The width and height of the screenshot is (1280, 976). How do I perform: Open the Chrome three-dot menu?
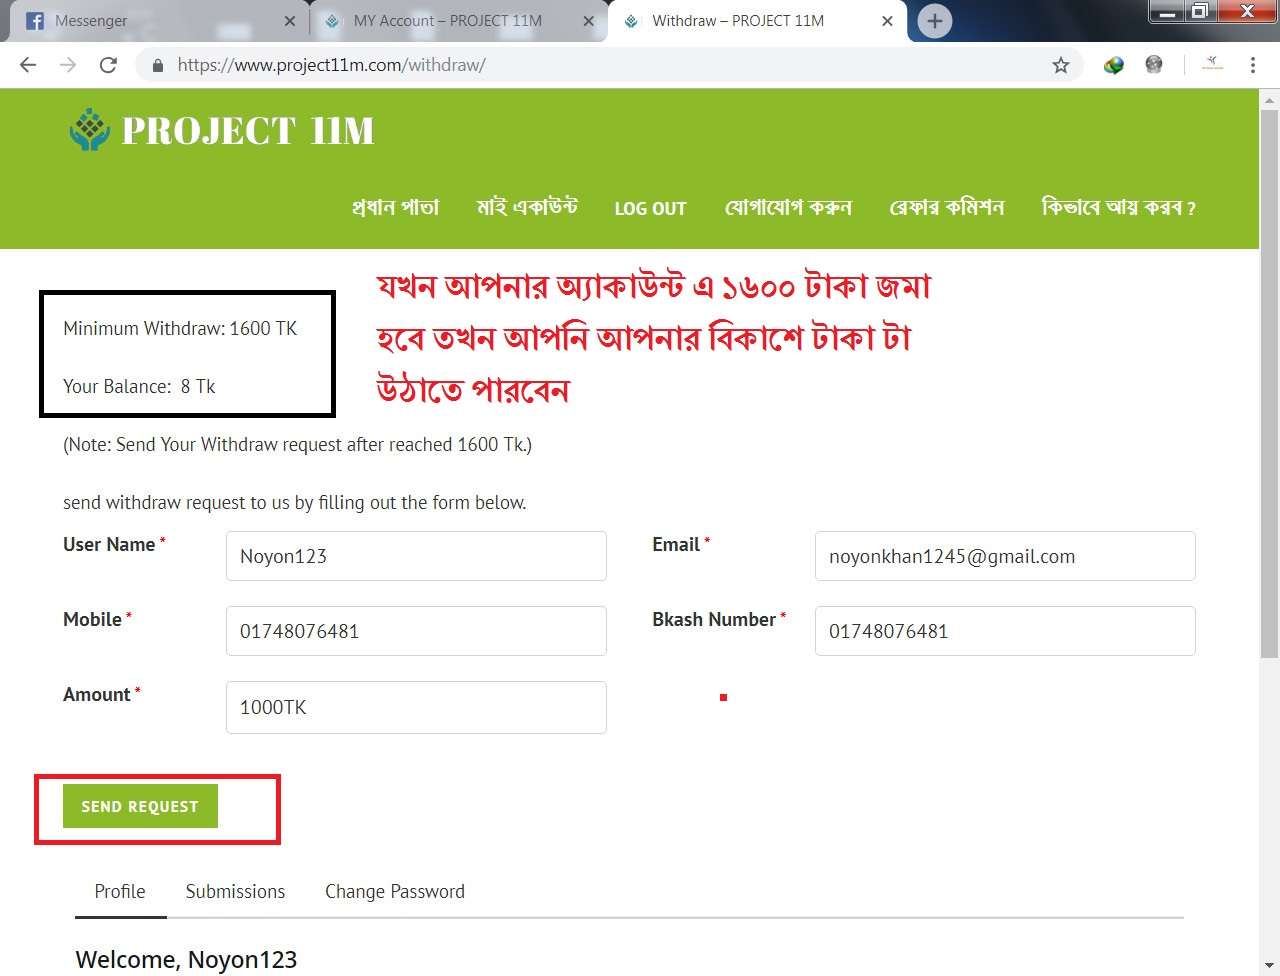(x=1252, y=65)
